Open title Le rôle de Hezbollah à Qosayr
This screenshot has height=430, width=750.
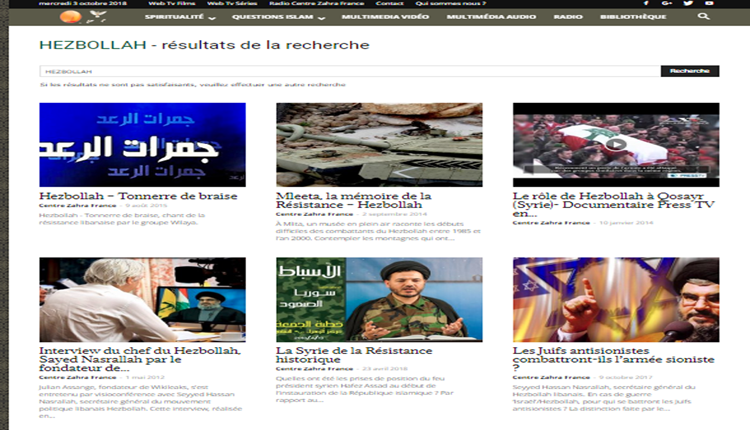coord(613,205)
